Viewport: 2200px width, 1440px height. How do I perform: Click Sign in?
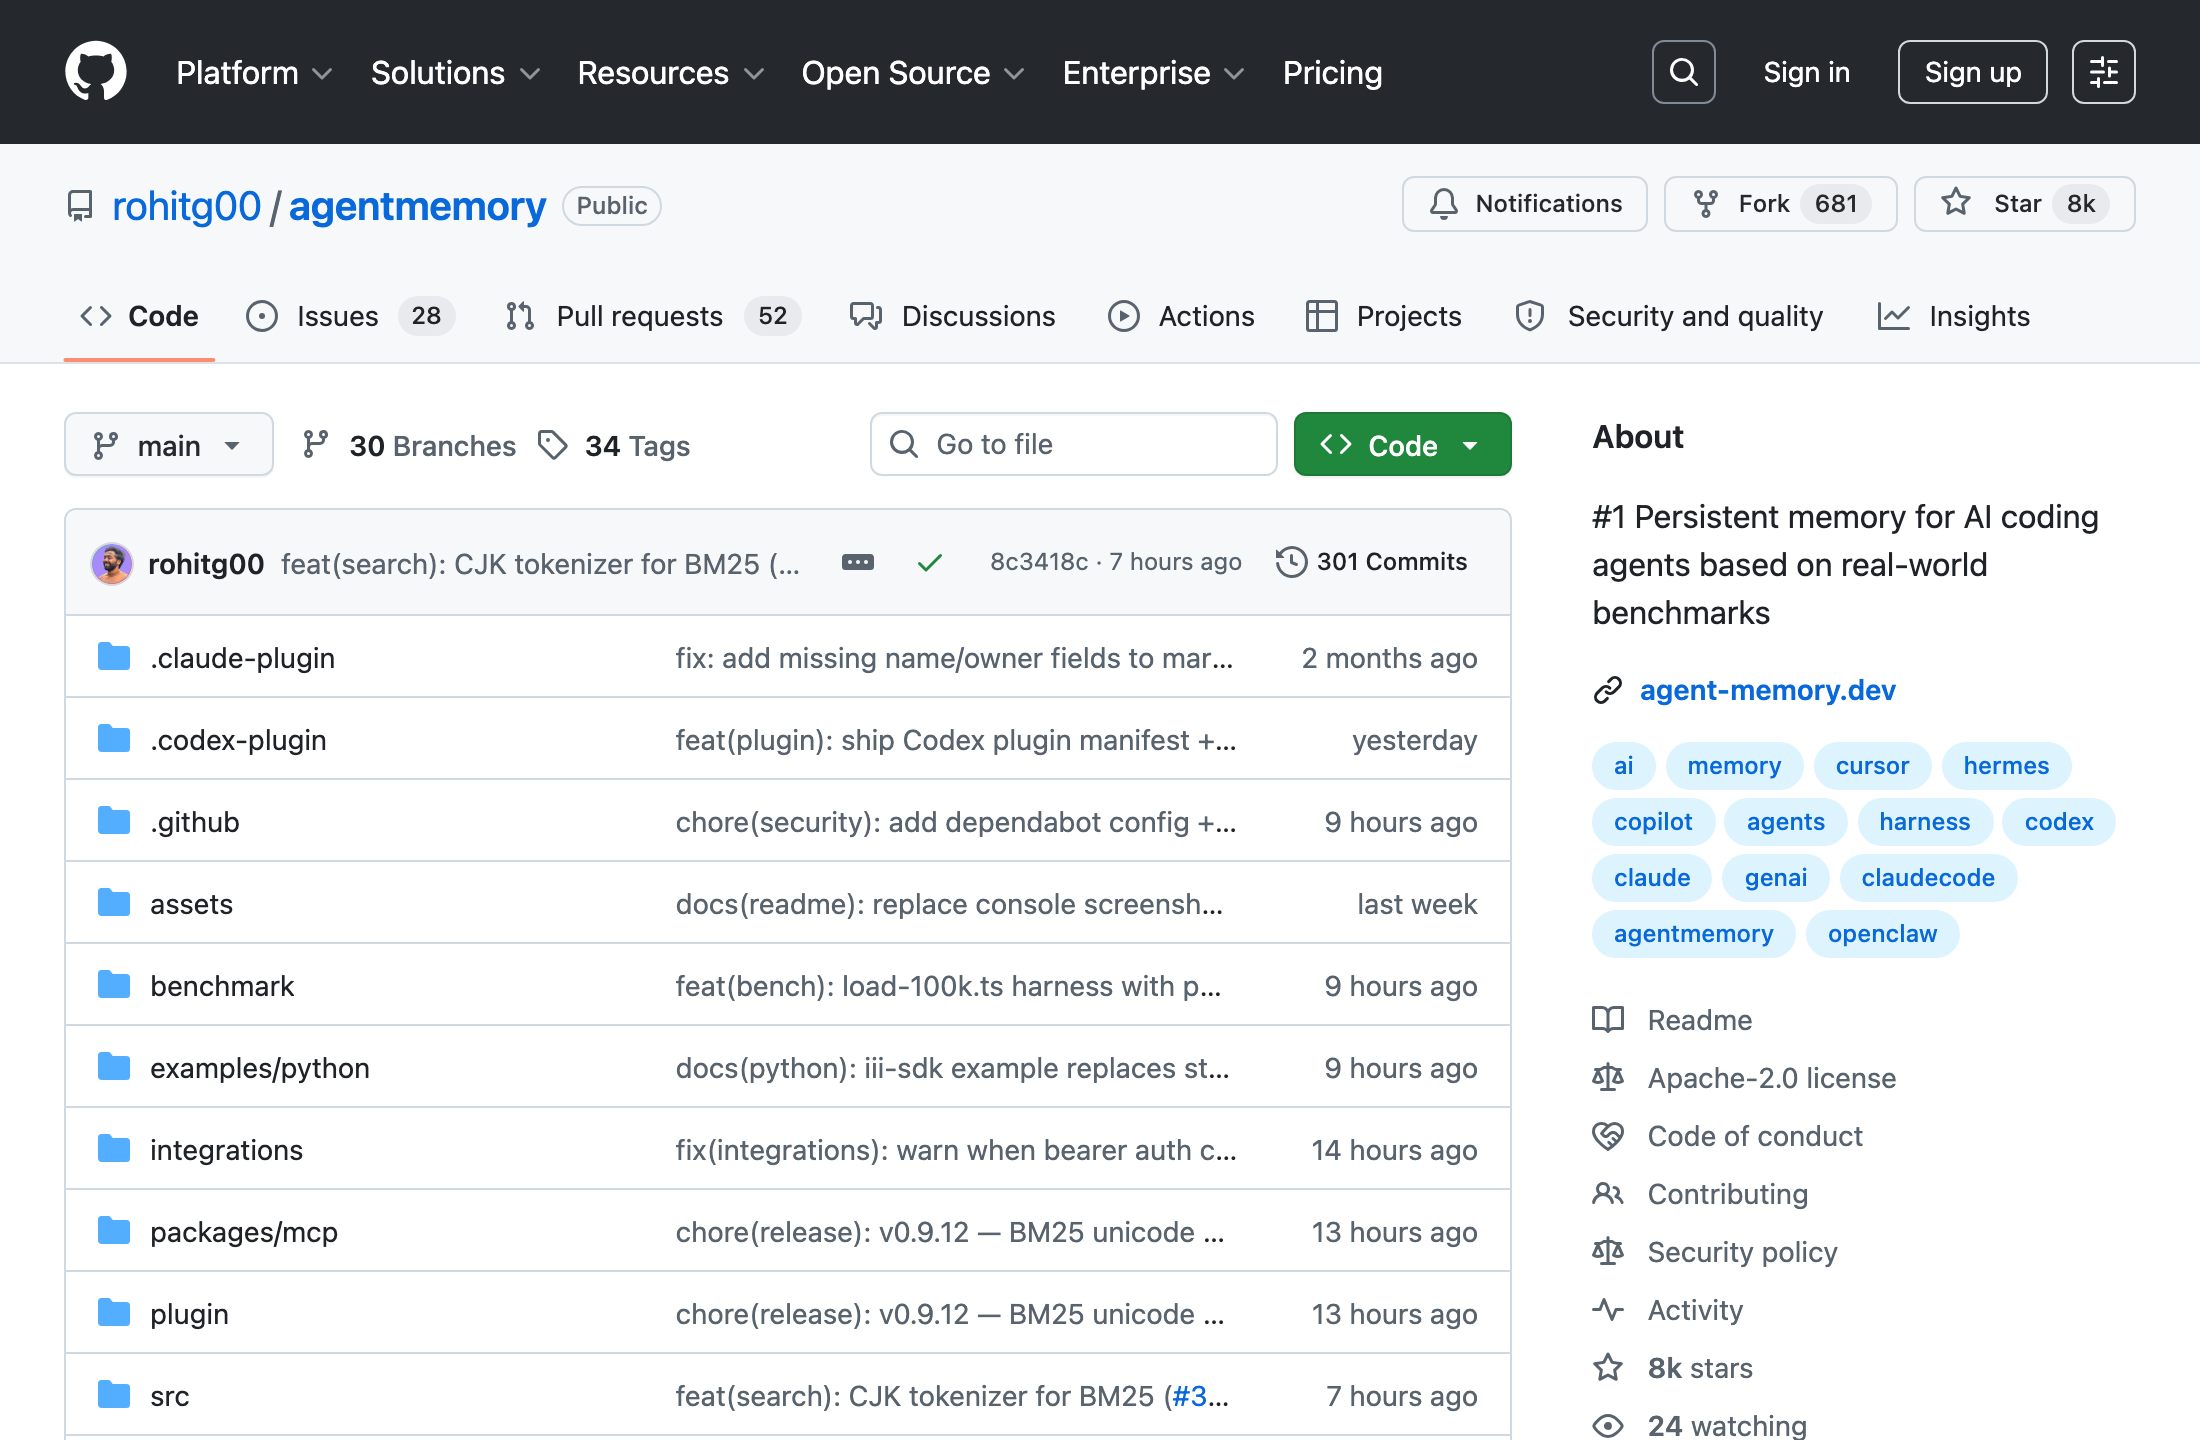click(x=1806, y=72)
